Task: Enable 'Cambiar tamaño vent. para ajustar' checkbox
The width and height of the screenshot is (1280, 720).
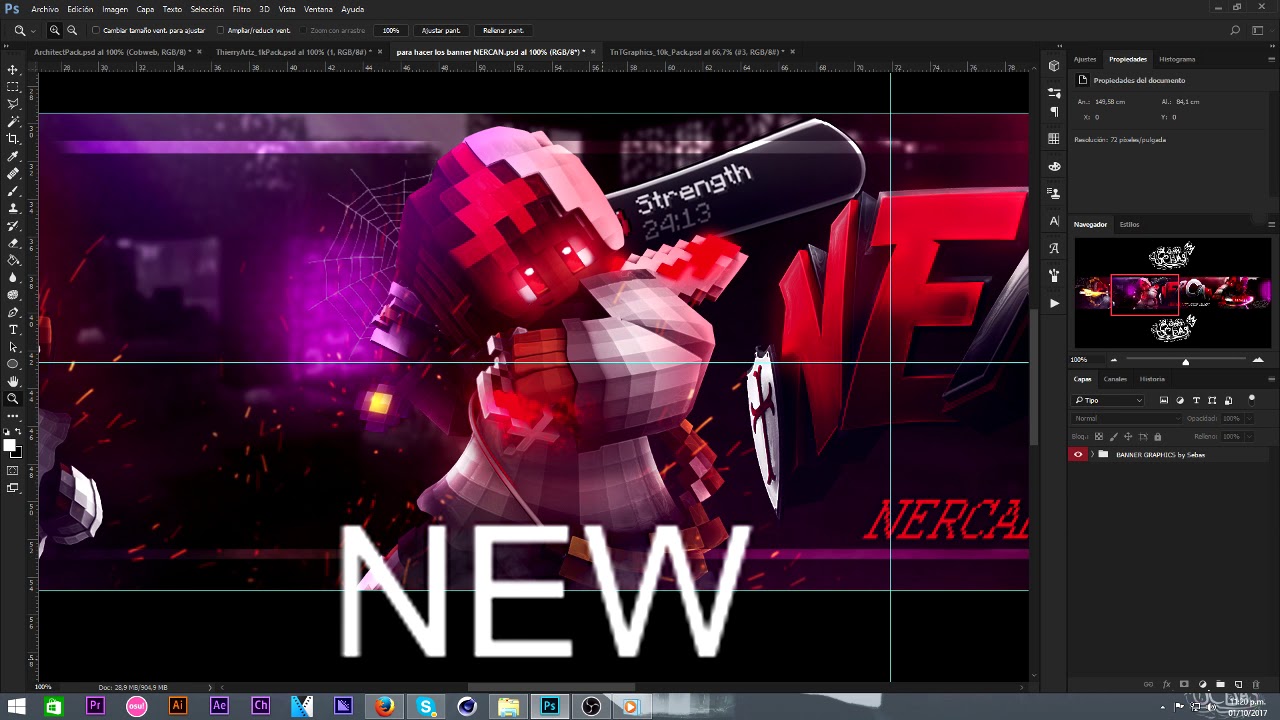Action: 96,31
